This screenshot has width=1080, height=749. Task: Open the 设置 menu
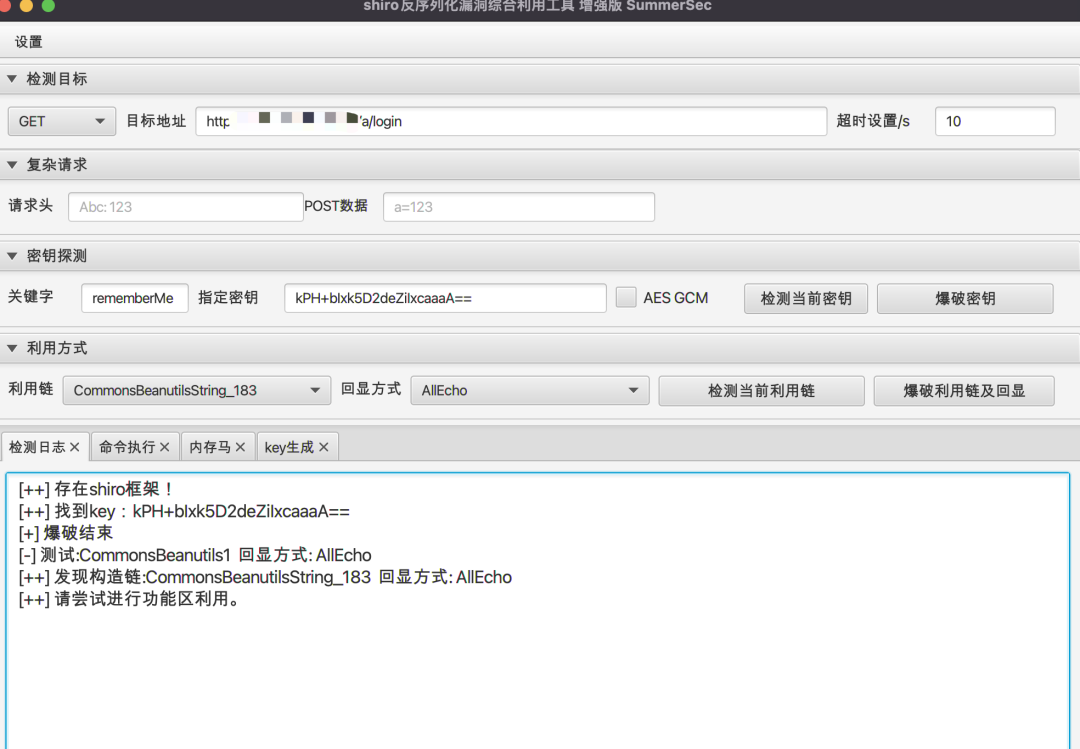(28, 42)
